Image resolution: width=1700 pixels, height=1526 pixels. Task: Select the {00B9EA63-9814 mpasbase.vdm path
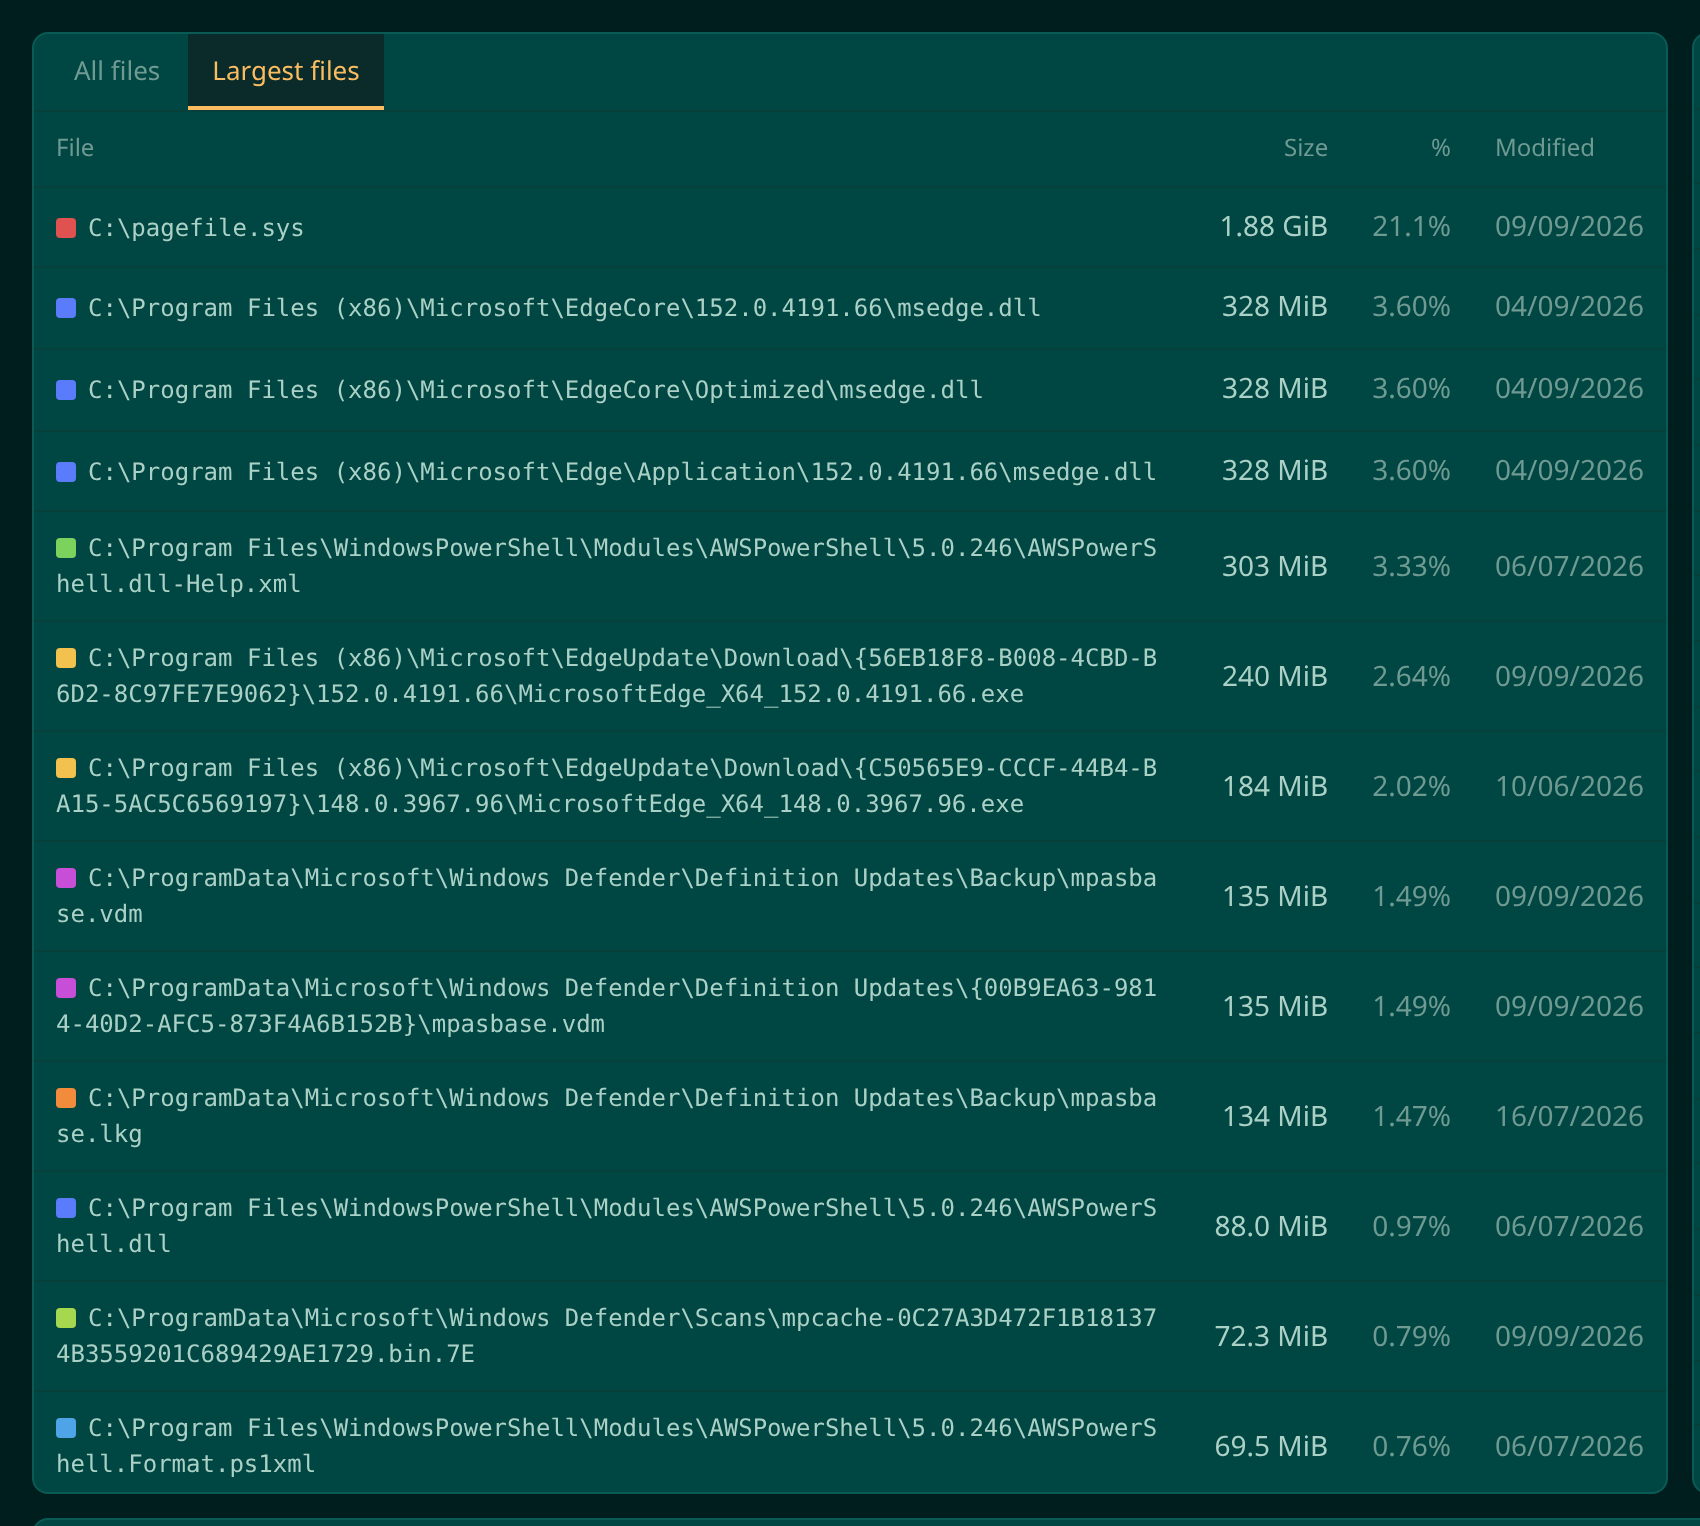[606, 1006]
